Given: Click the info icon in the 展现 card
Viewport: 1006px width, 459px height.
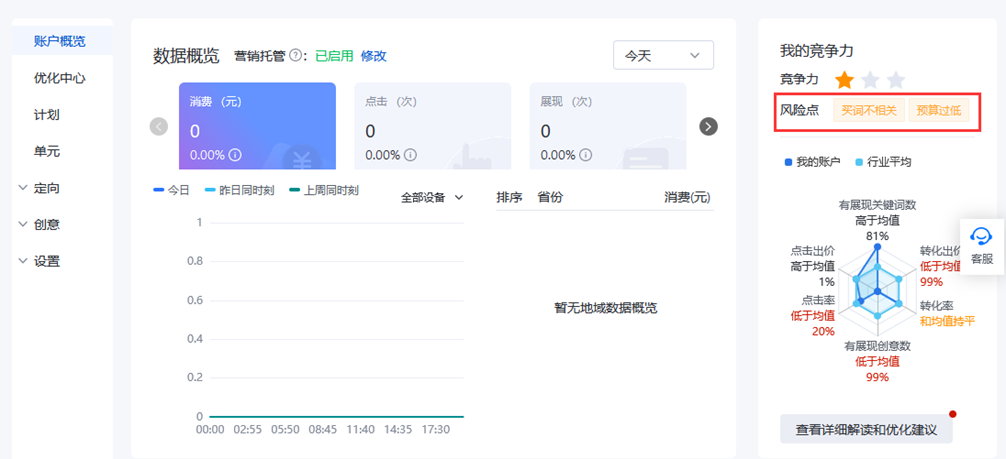Looking at the screenshot, I should click(586, 155).
